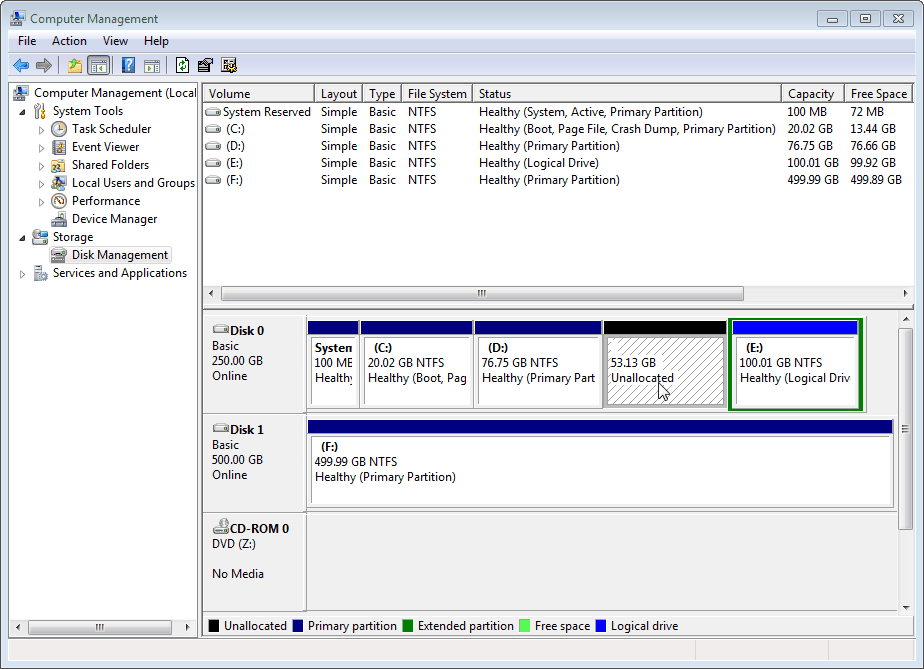Click the Storage icon in the tree
The width and height of the screenshot is (924, 669).
pyautogui.click(x=40, y=237)
